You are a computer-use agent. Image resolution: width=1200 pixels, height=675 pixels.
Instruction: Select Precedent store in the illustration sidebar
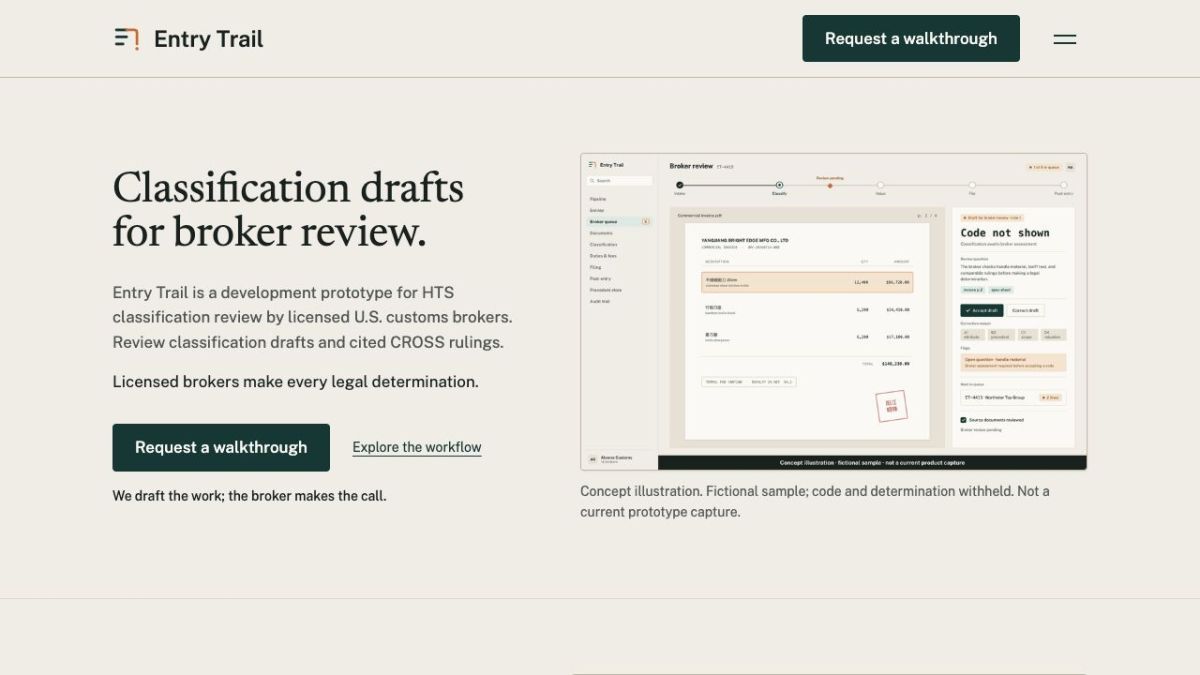pos(604,290)
